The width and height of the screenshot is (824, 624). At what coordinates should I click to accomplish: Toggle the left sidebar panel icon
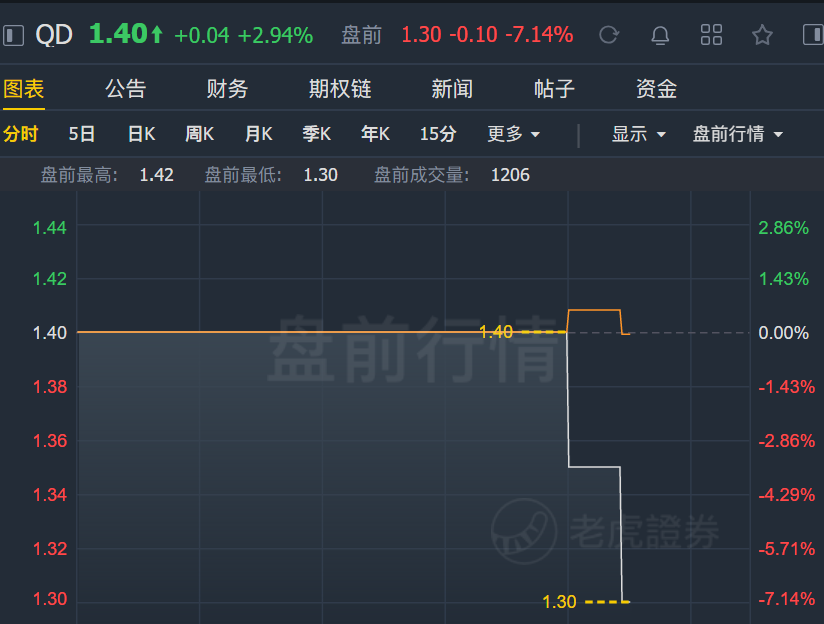coord(13,35)
